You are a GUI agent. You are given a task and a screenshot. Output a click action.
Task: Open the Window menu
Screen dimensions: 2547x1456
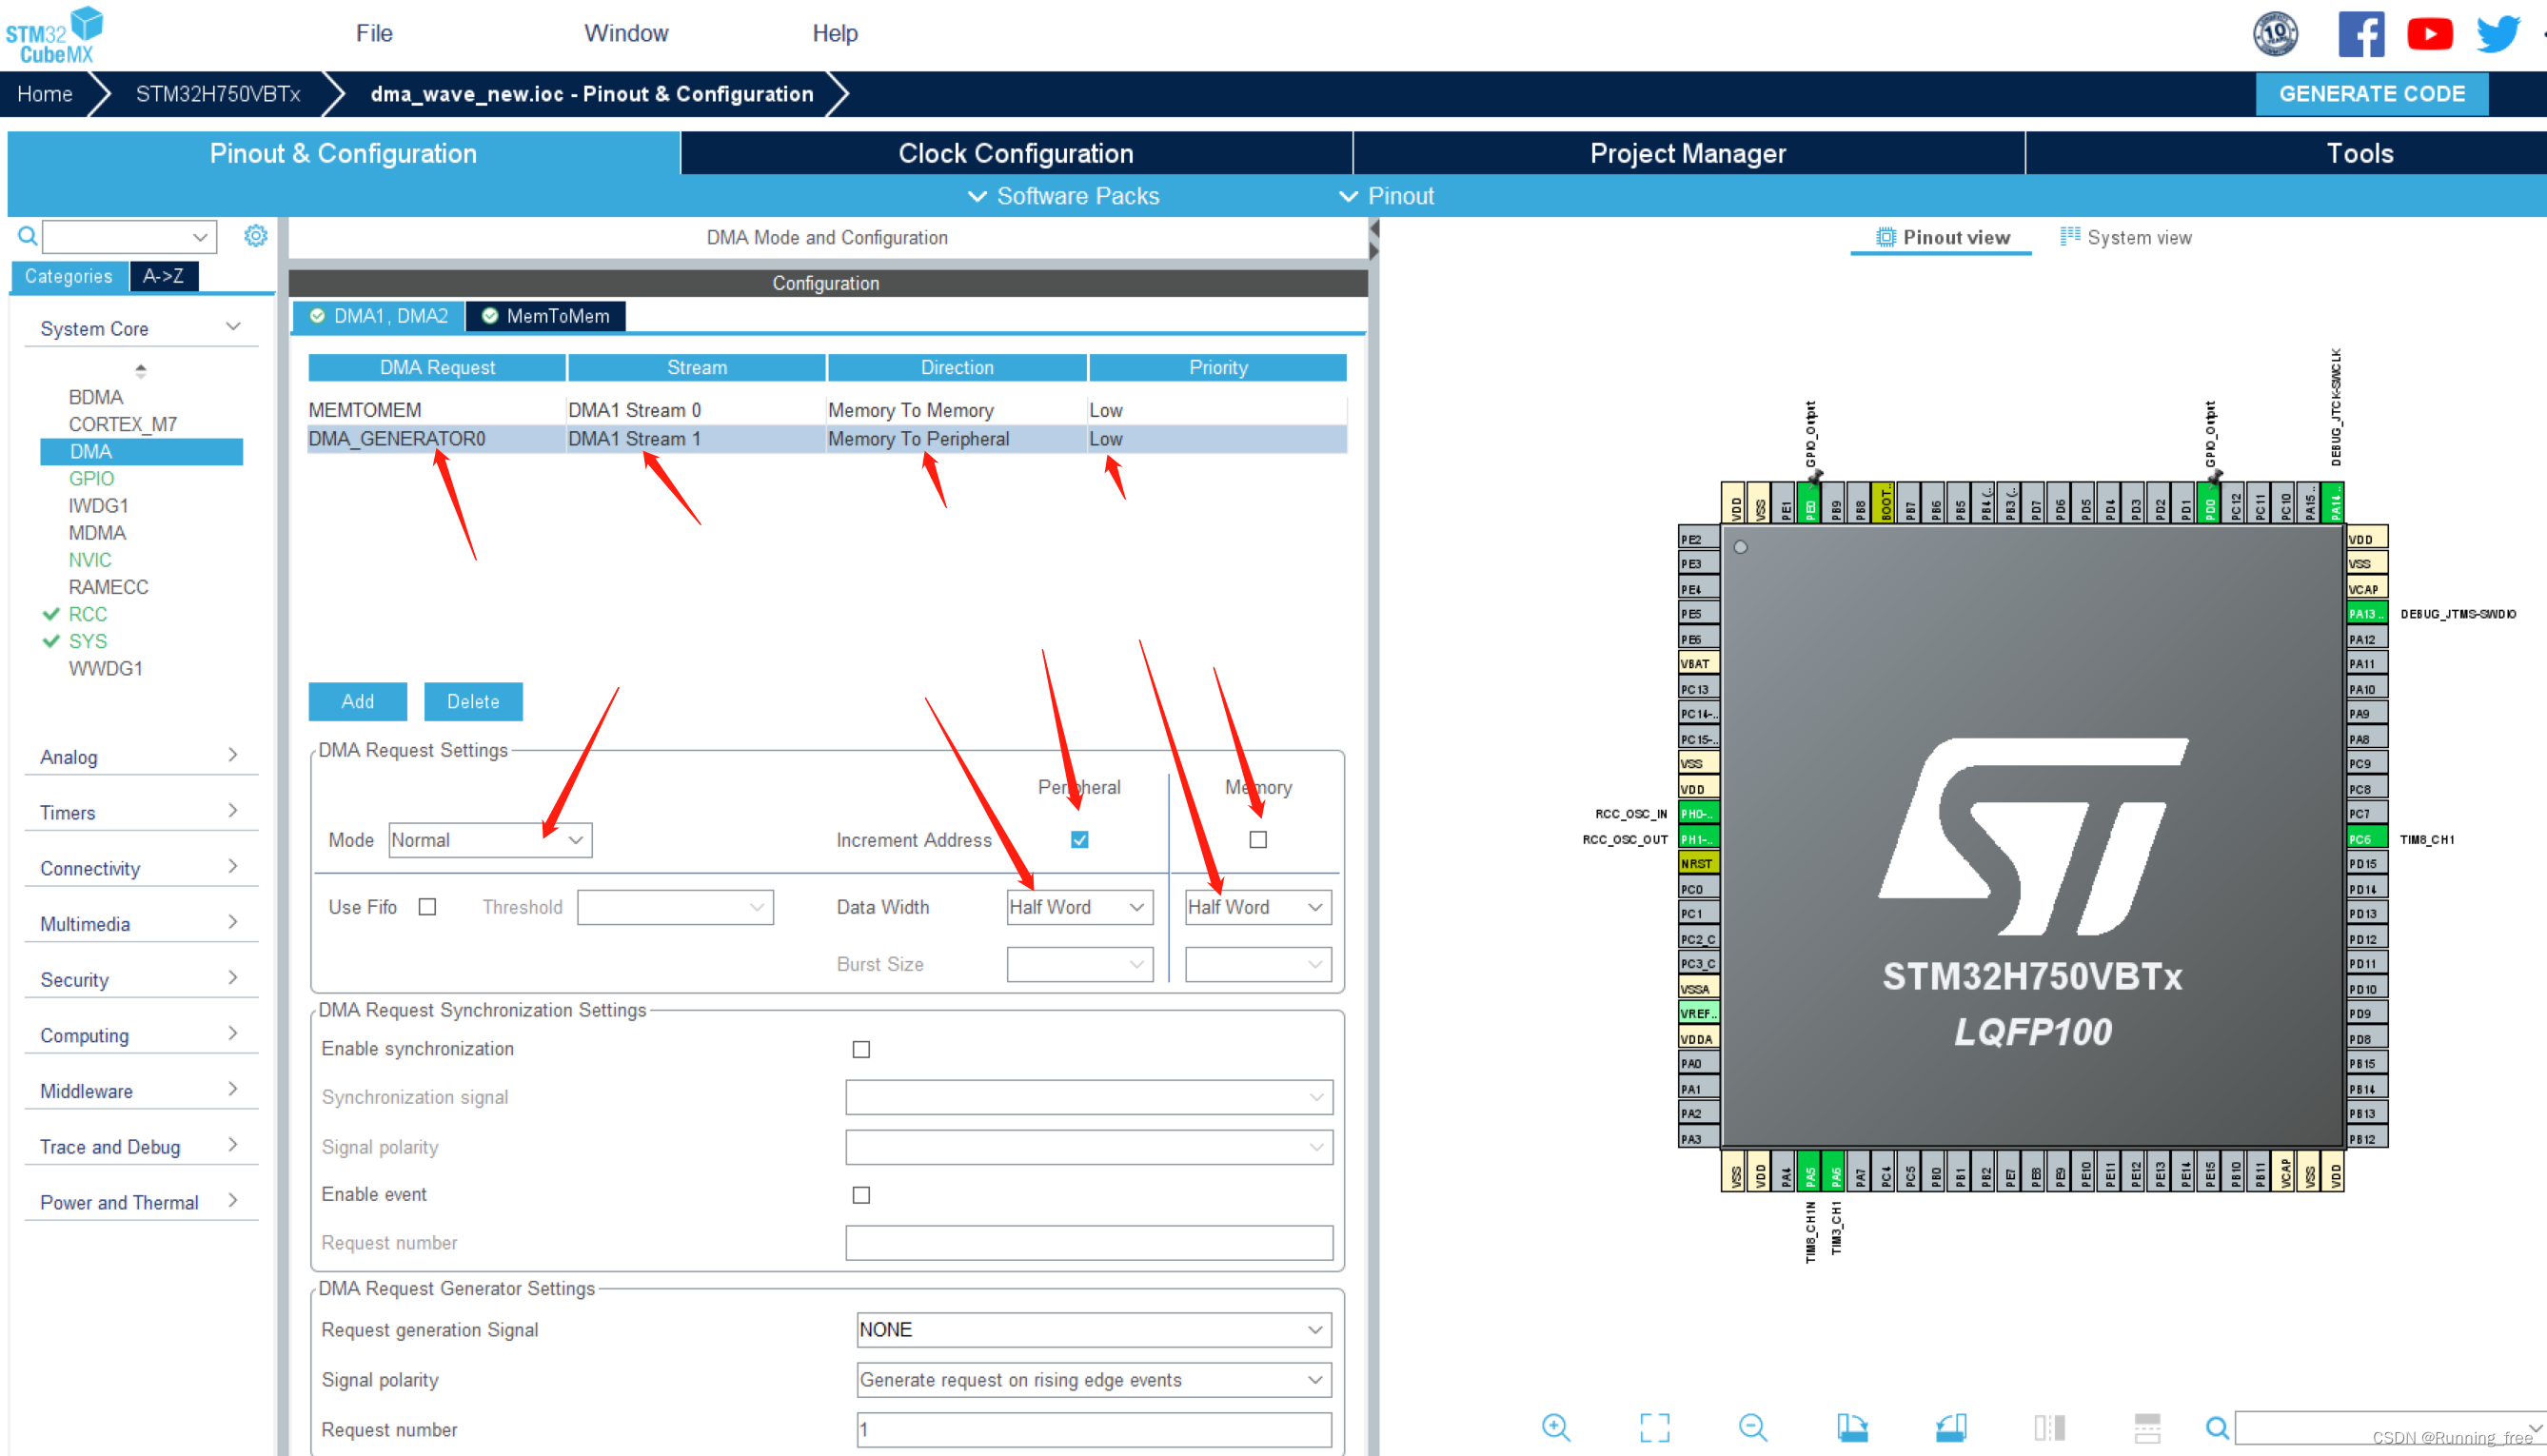[626, 33]
